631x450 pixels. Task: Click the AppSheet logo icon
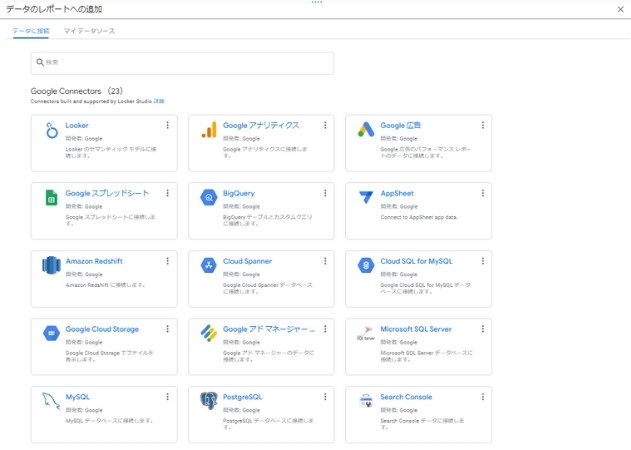click(x=366, y=196)
